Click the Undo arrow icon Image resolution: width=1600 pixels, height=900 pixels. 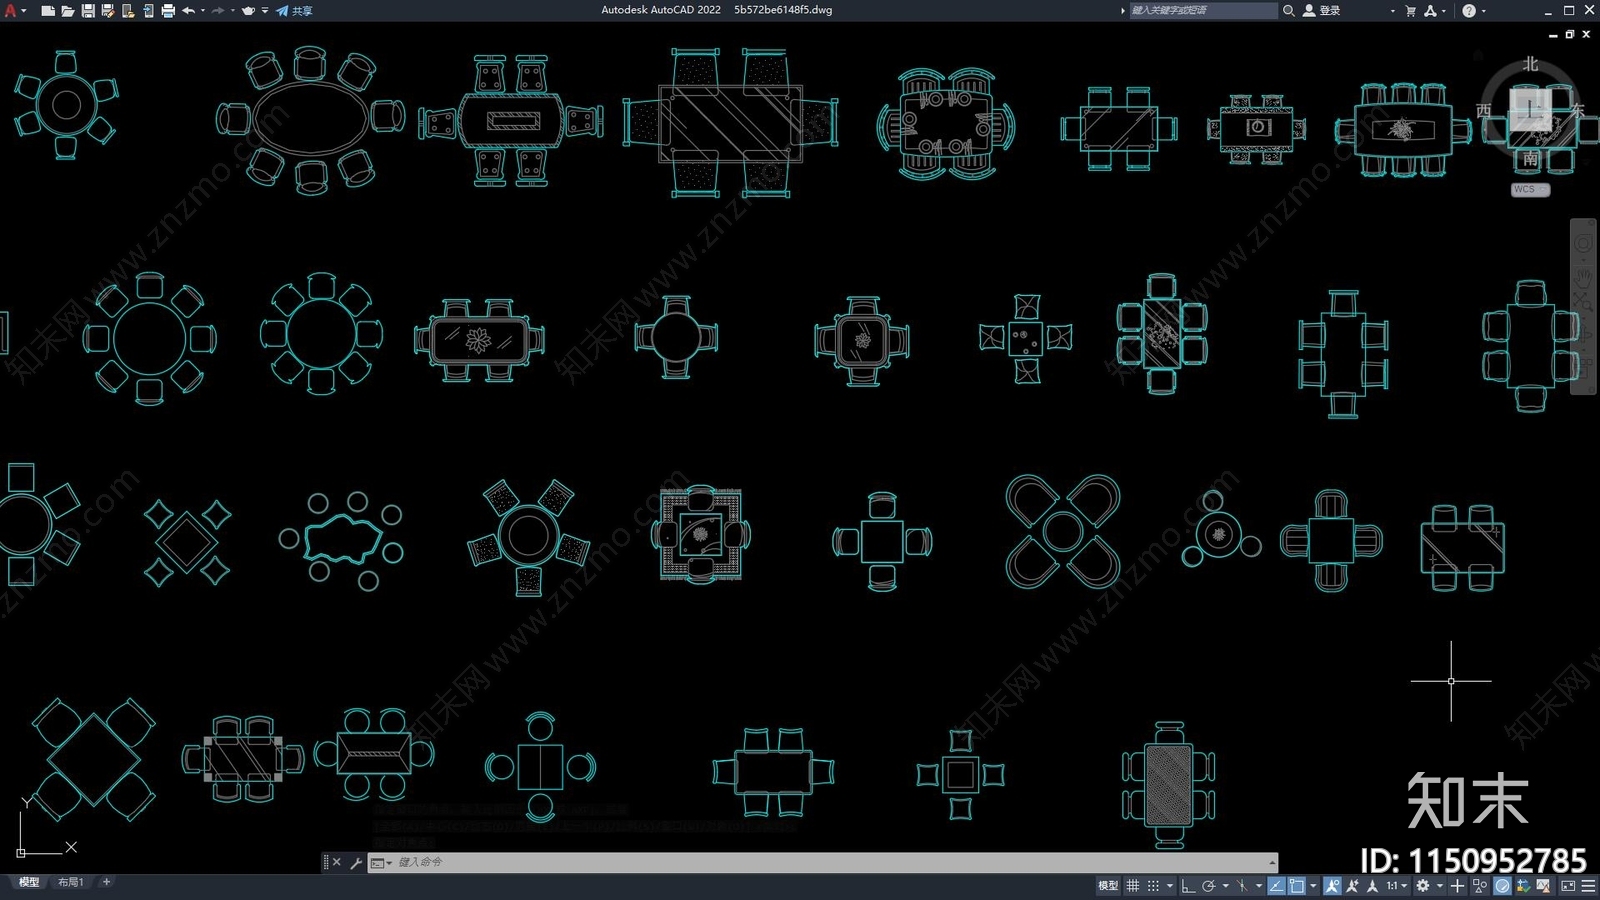point(188,11)
